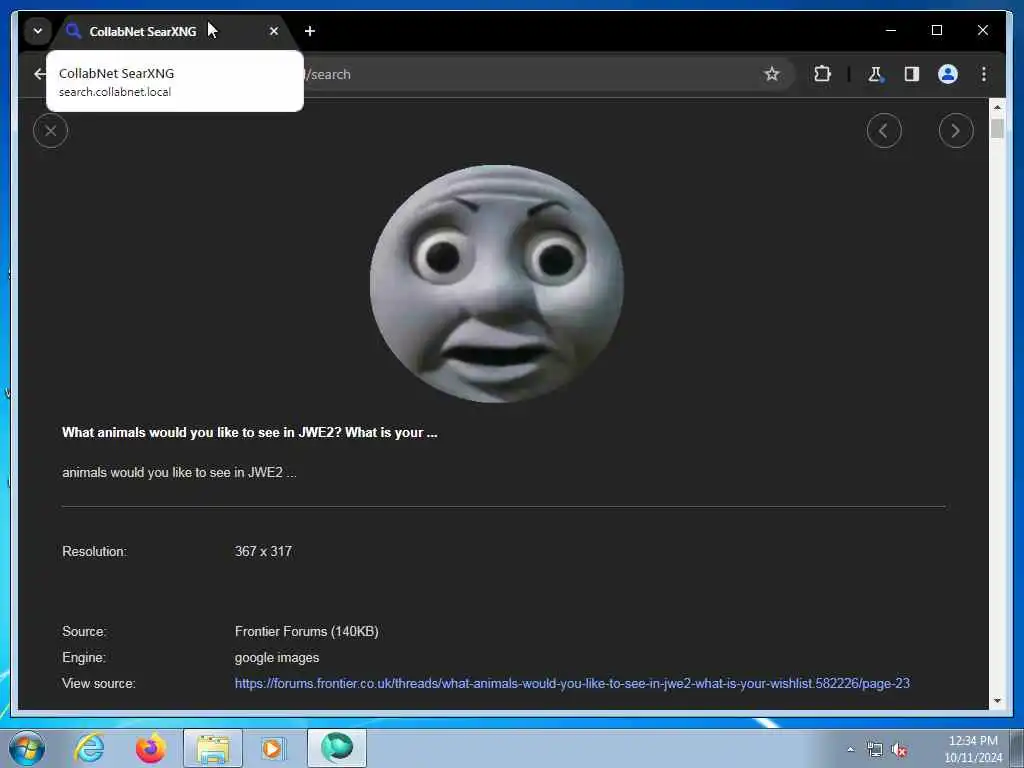Image resolution: width=1024 pixels, height=768 pixels.
Task: Open the tab search dropdown
Action: tap(38, 31)
